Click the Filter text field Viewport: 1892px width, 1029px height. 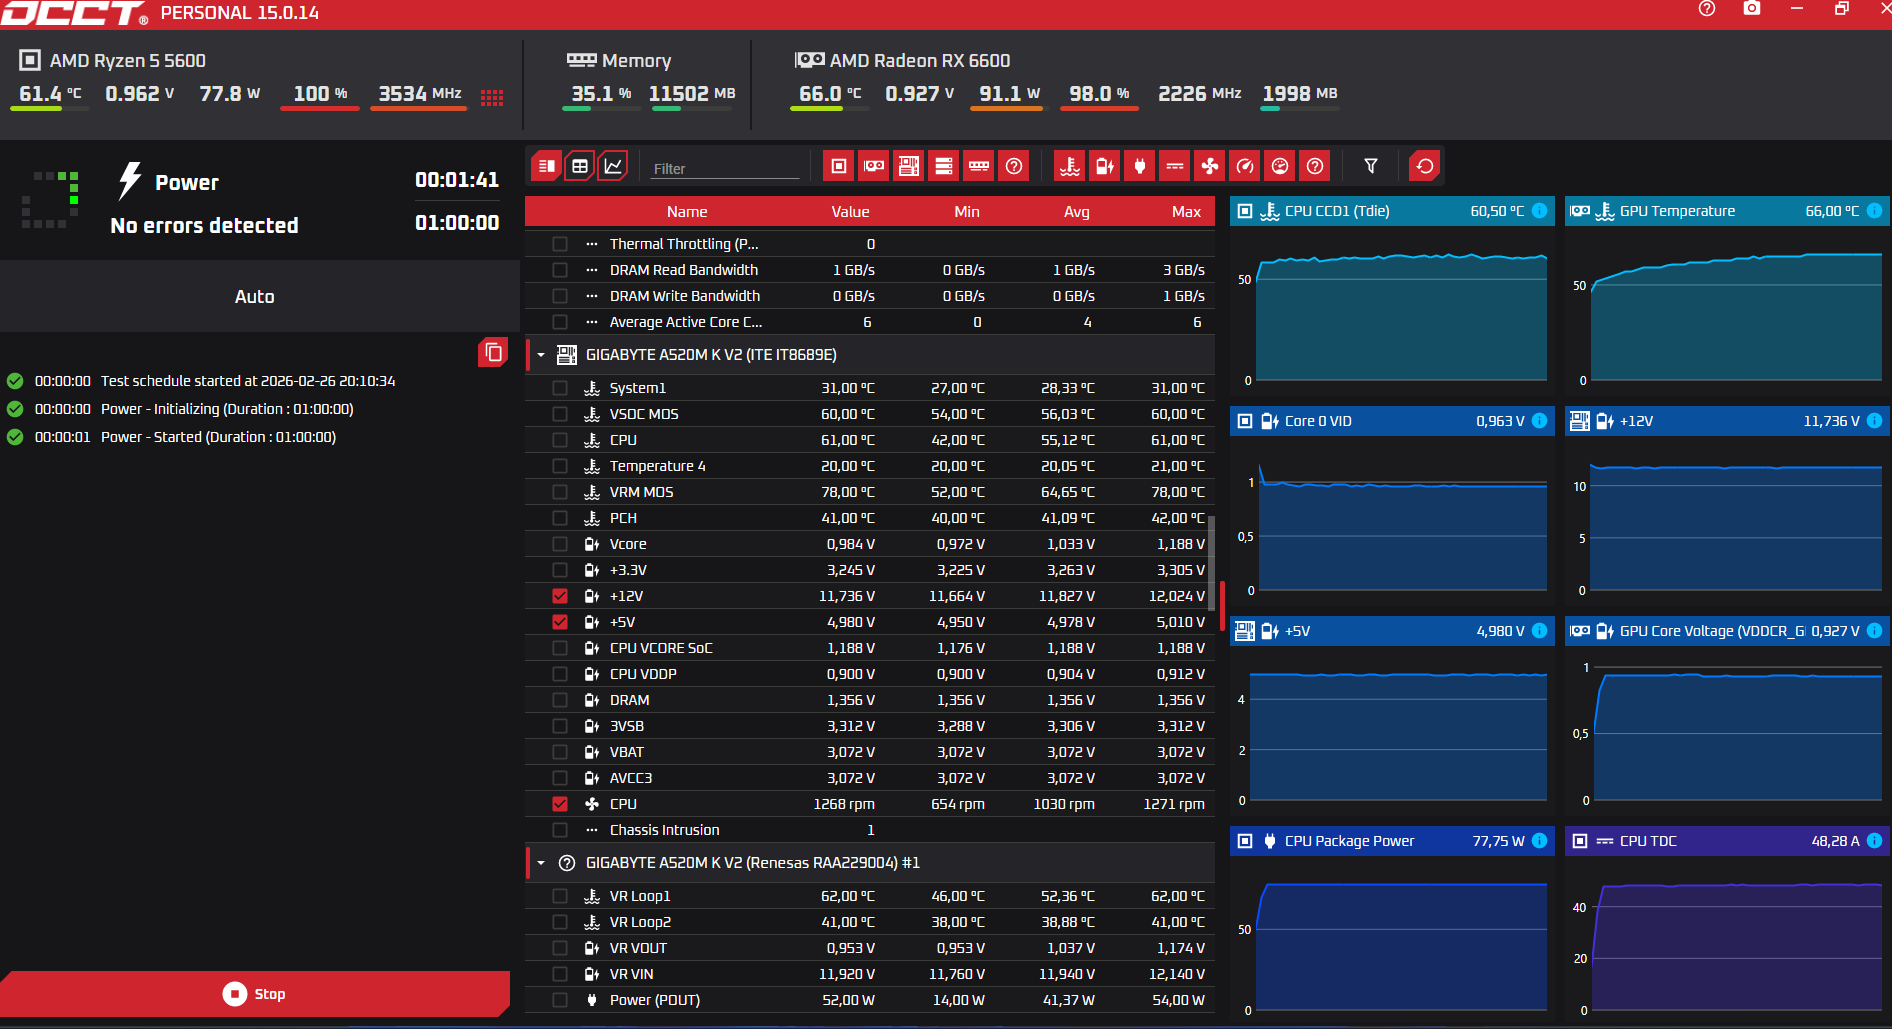tap(725, 169)
